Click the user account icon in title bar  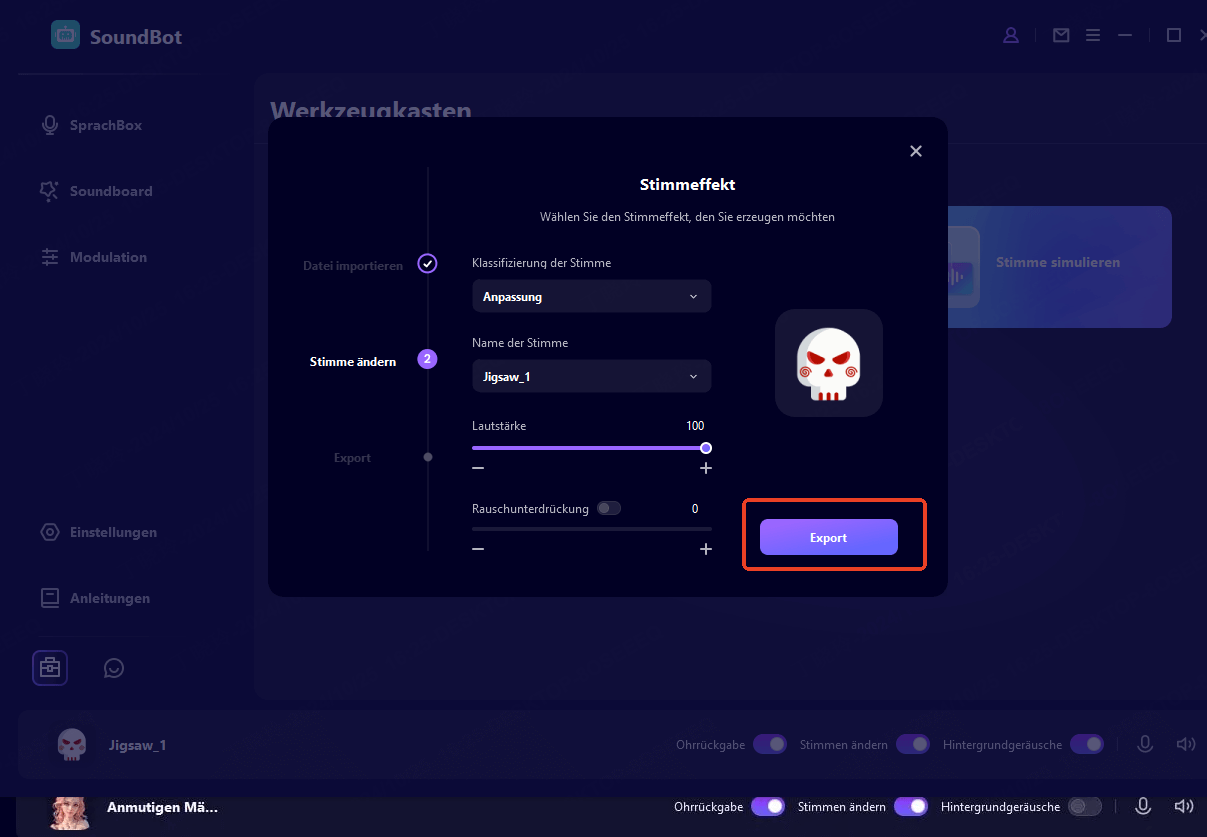1010,35
